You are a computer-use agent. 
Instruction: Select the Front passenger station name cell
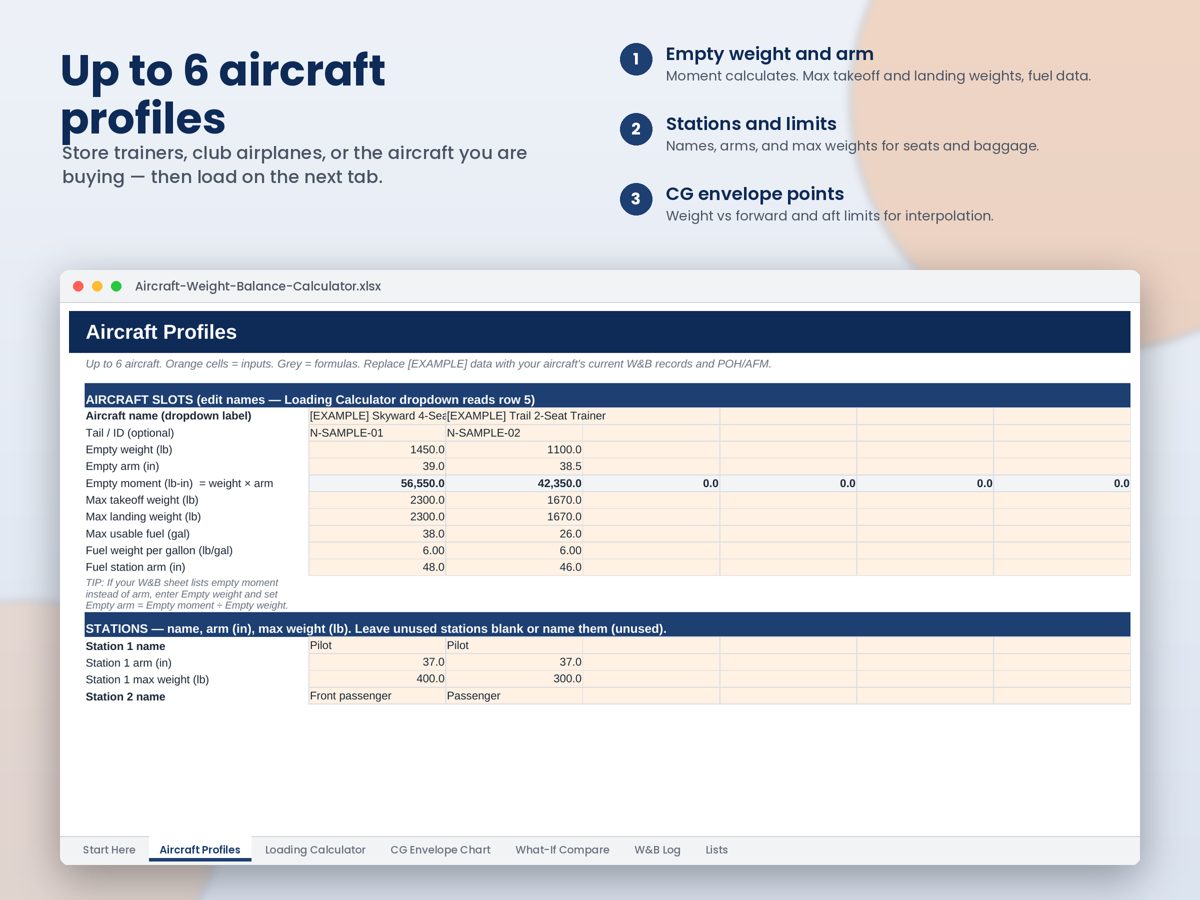[x=377, y=696]
